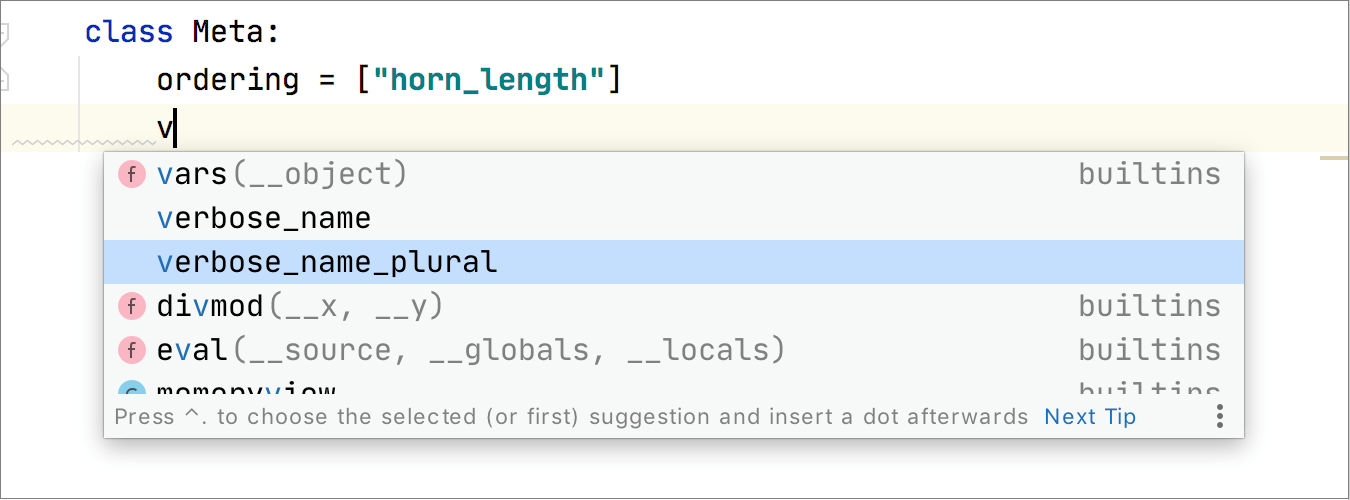
Task: Click the Next Tip link
Action: (1090, 416)
